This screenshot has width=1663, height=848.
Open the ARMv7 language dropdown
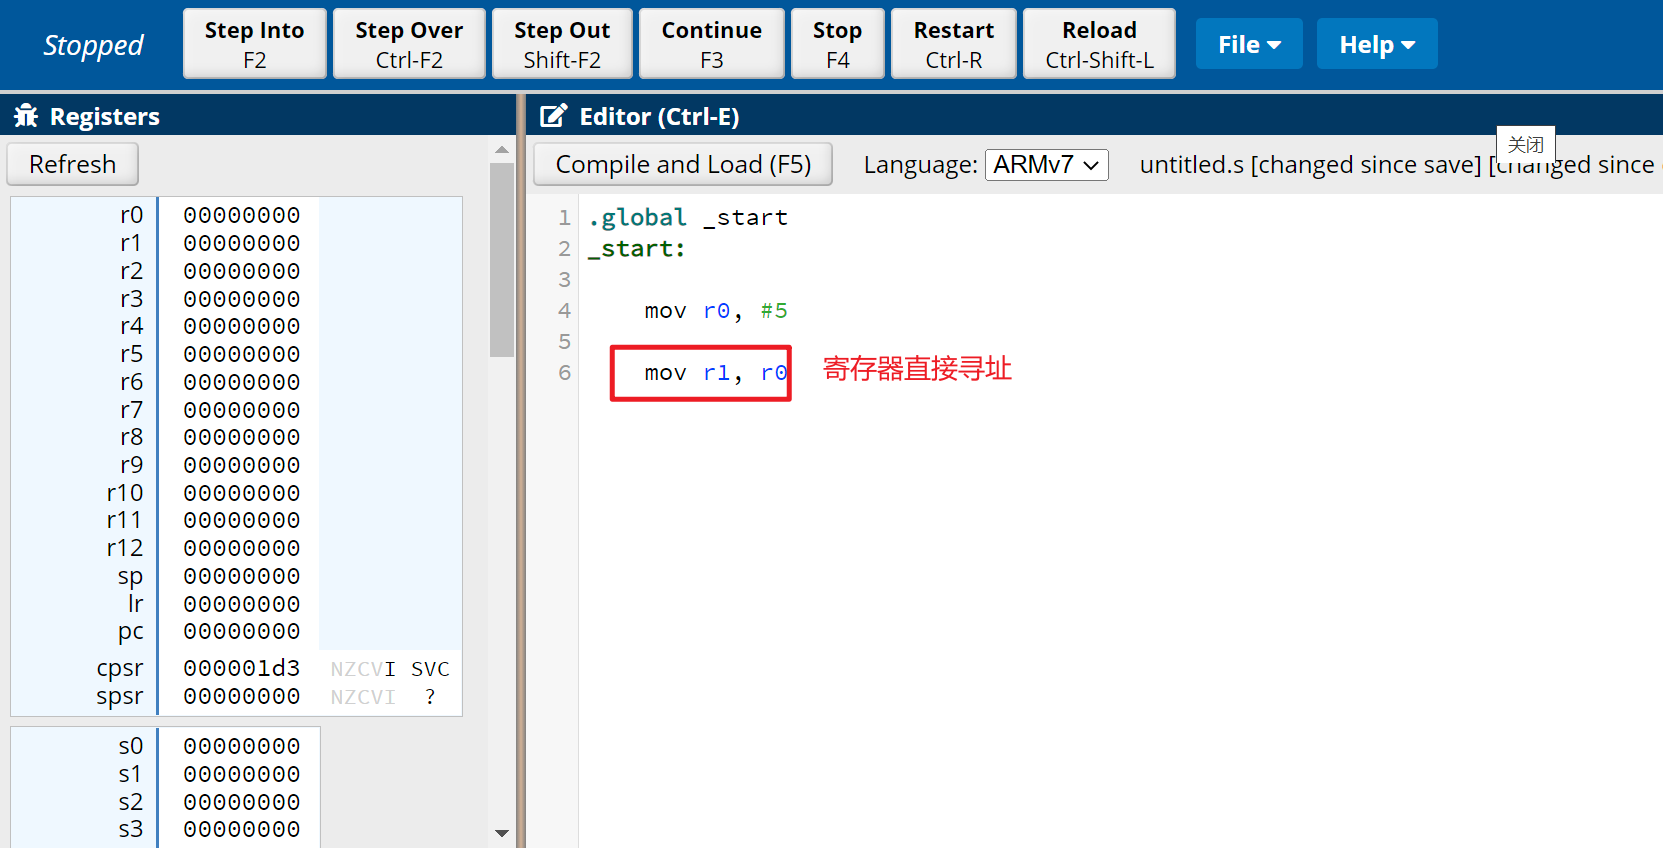pyautogui.click(x=1047, y=164)
